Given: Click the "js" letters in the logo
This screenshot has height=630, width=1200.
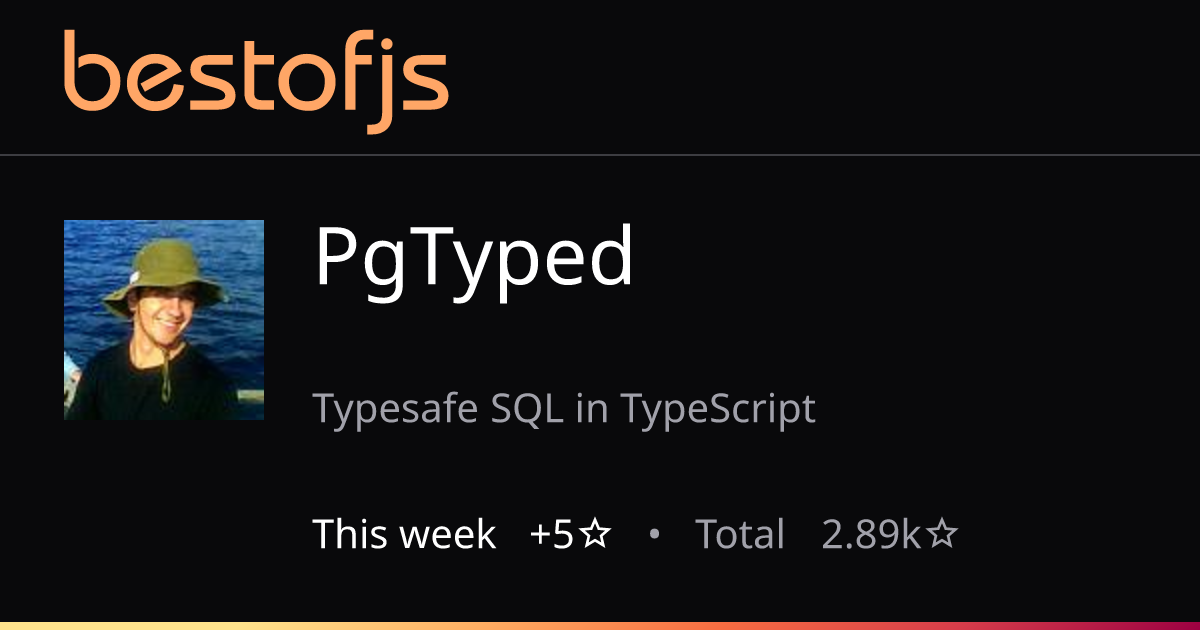Looking at the screenshot, I should (406, 85).
